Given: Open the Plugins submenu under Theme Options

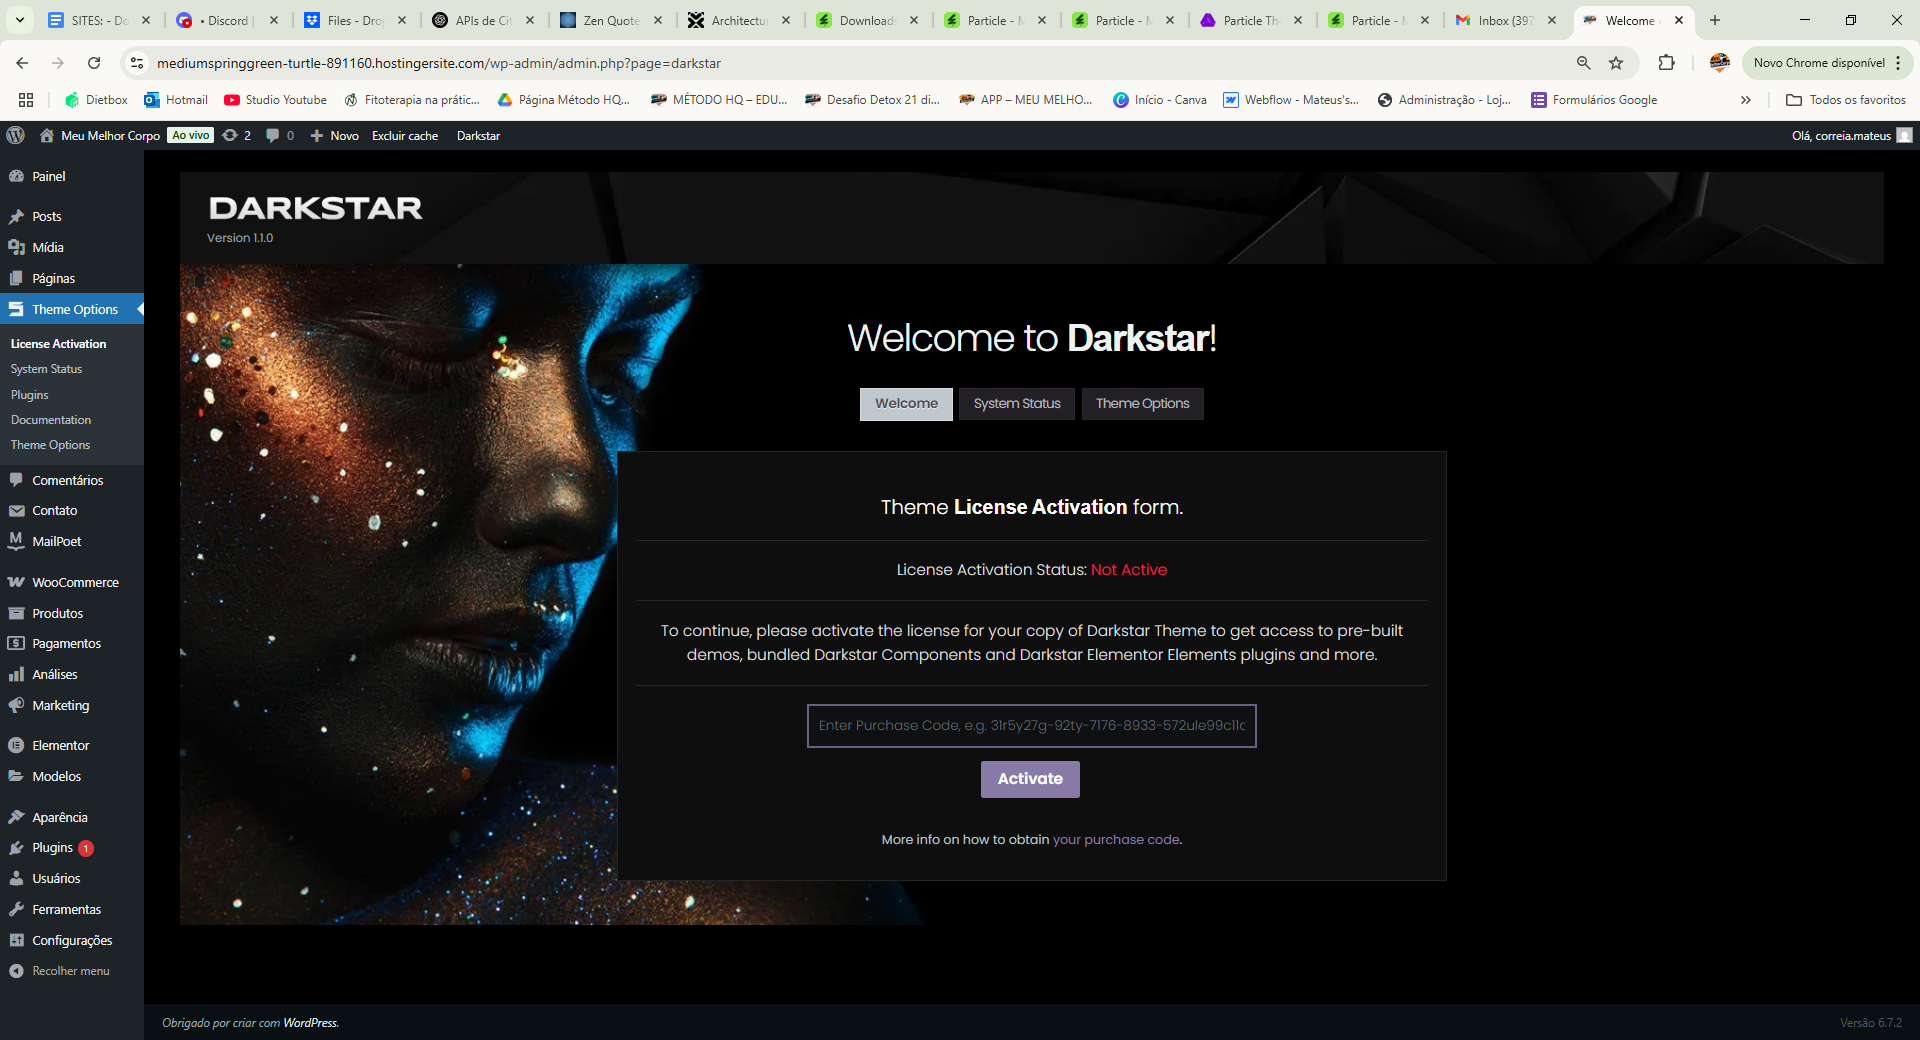Looking at the screenshot, I should [x=30, y=395].
